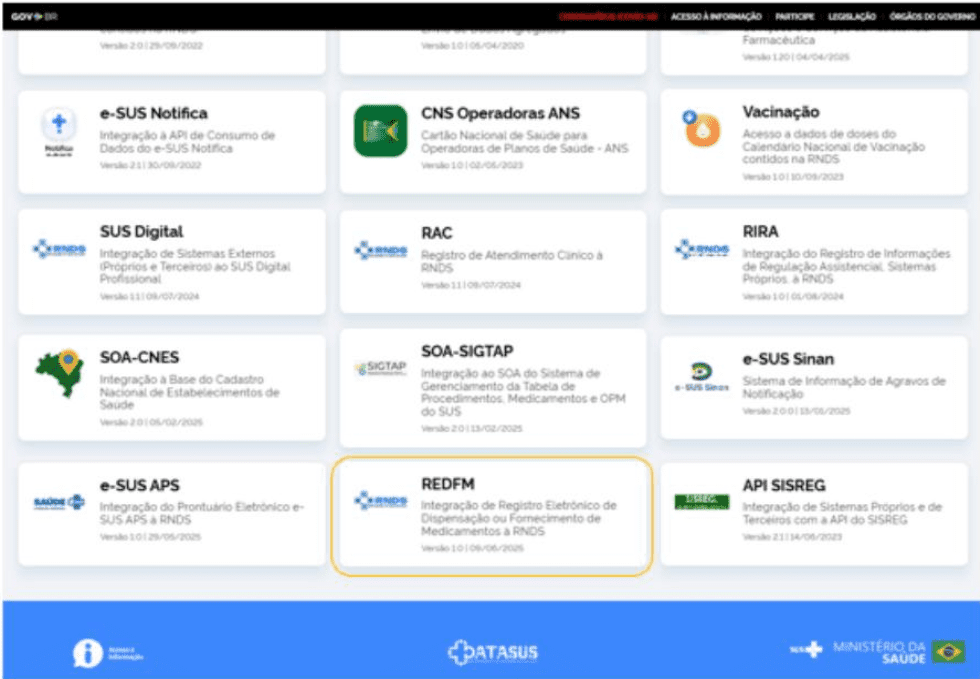Image resolution: width=980 pixels, height=679 pixels.
Task: Click Ministério da Saúde text in footer
Action: [879, 652]
